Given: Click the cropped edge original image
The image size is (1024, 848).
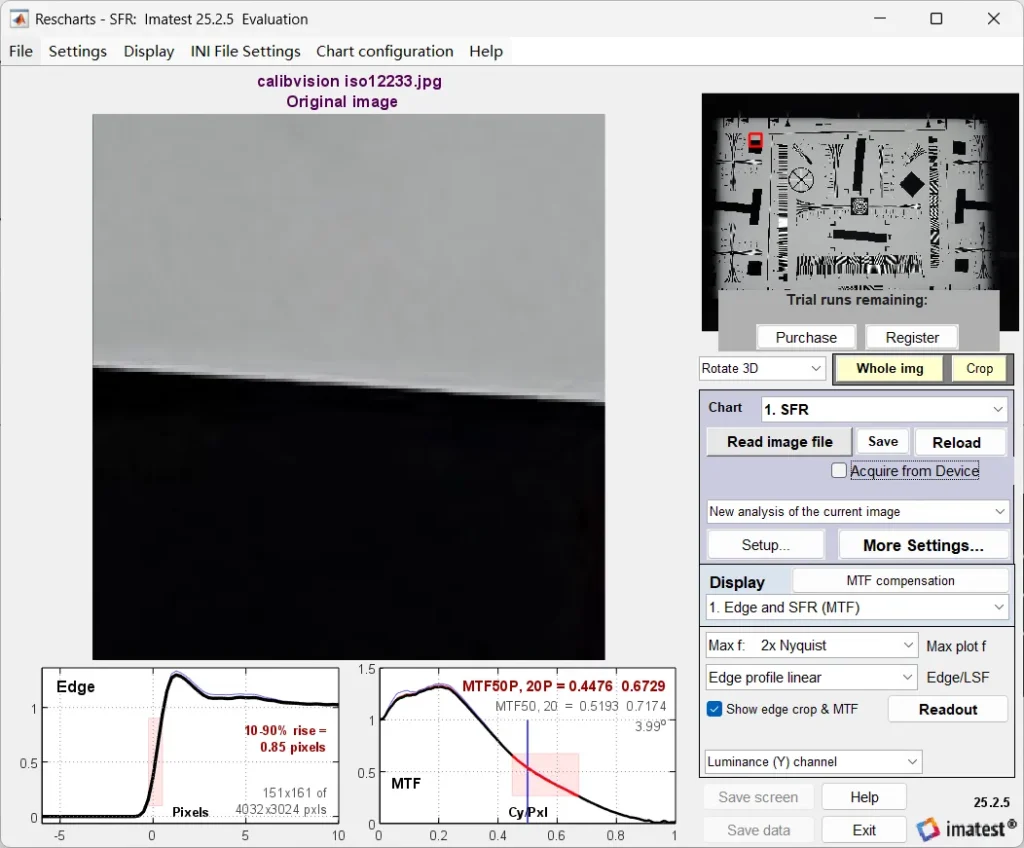Looking at the screenshot, I should [349, 387].
